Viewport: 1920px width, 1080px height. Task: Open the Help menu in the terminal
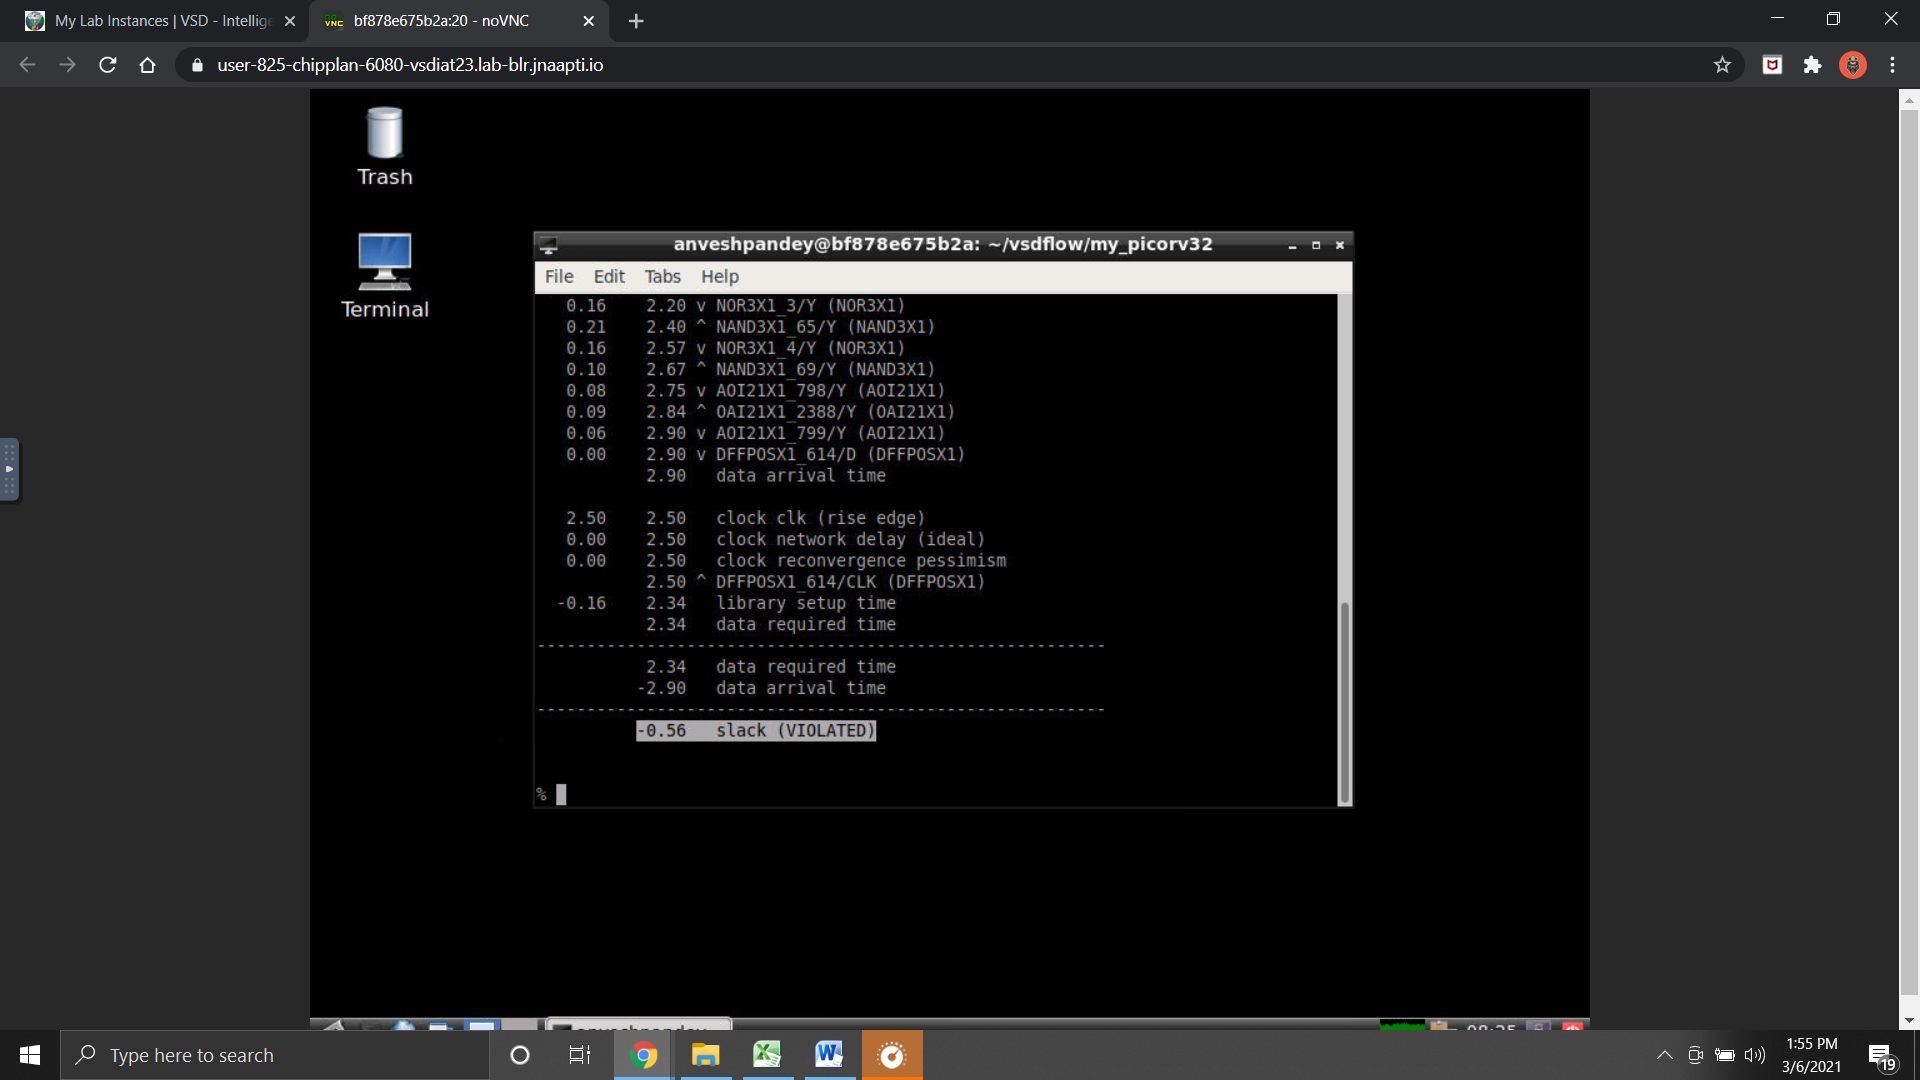click(719, 277)
